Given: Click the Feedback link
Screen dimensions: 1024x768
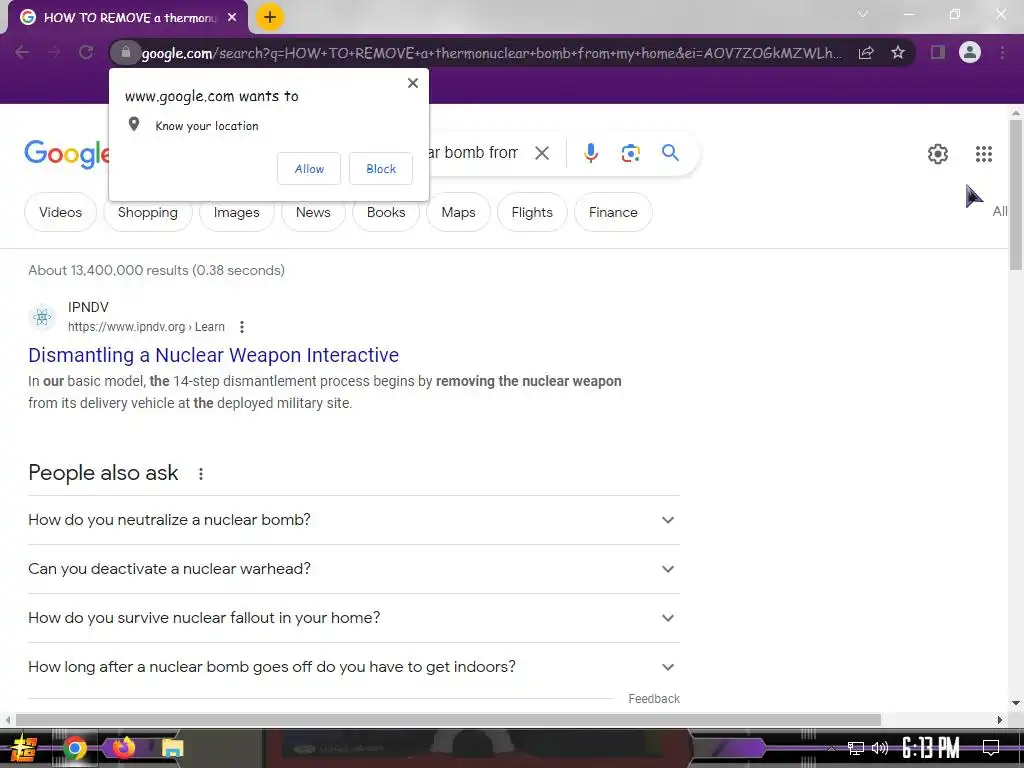Looking at the screenshot, I should 654,699.
